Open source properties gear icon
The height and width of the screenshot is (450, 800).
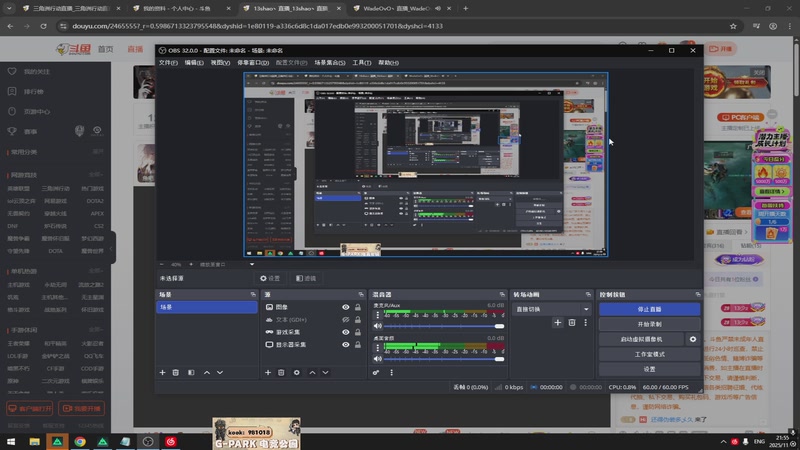[296, 372]
